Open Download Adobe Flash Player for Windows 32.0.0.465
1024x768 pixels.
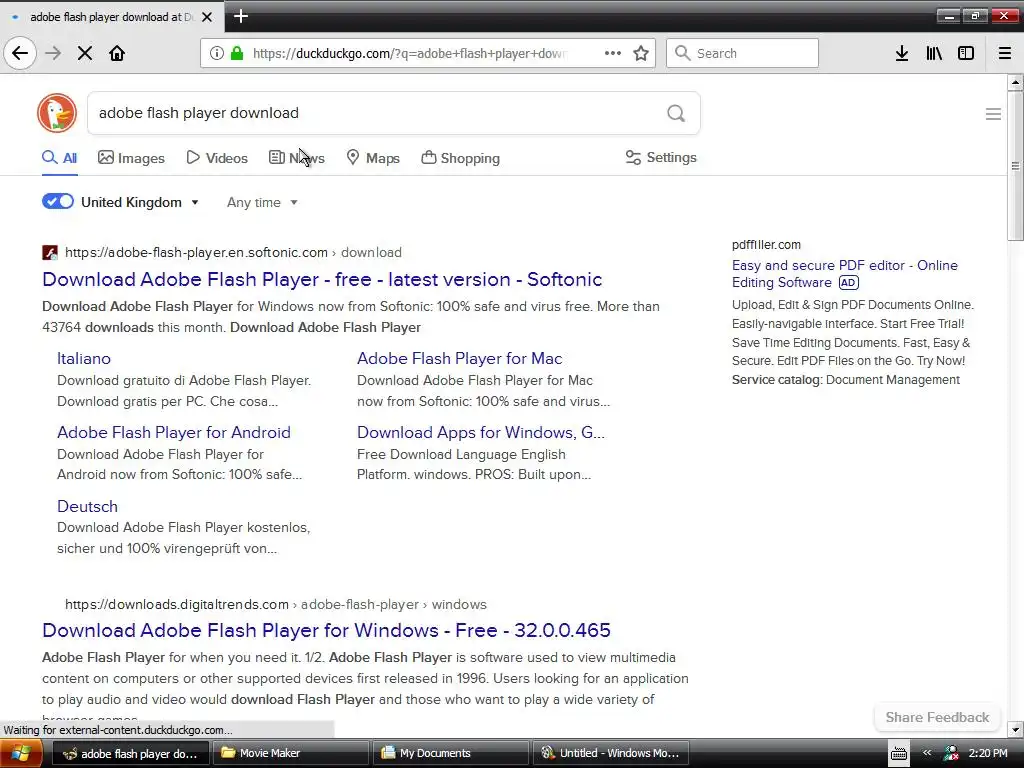pyautogui.click(x=327, y=630)
